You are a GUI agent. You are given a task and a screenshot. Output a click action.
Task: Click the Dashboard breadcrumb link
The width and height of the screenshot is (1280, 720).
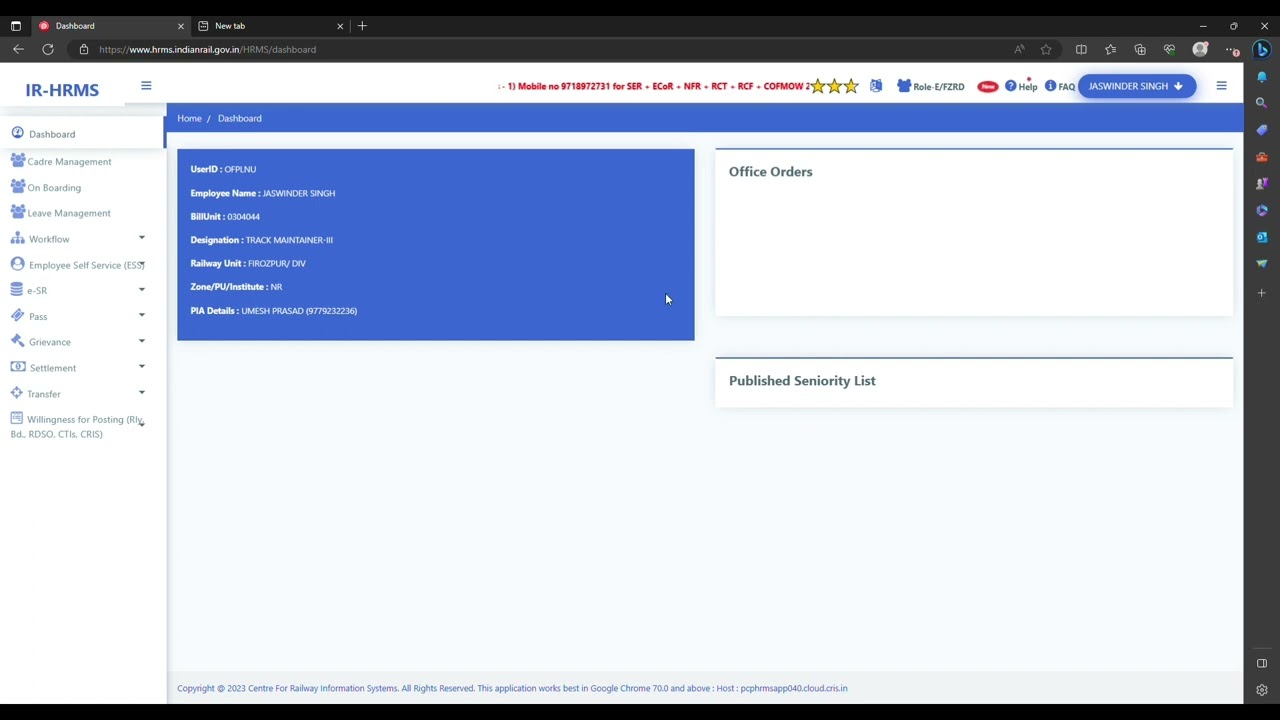(x=239, y=118)
